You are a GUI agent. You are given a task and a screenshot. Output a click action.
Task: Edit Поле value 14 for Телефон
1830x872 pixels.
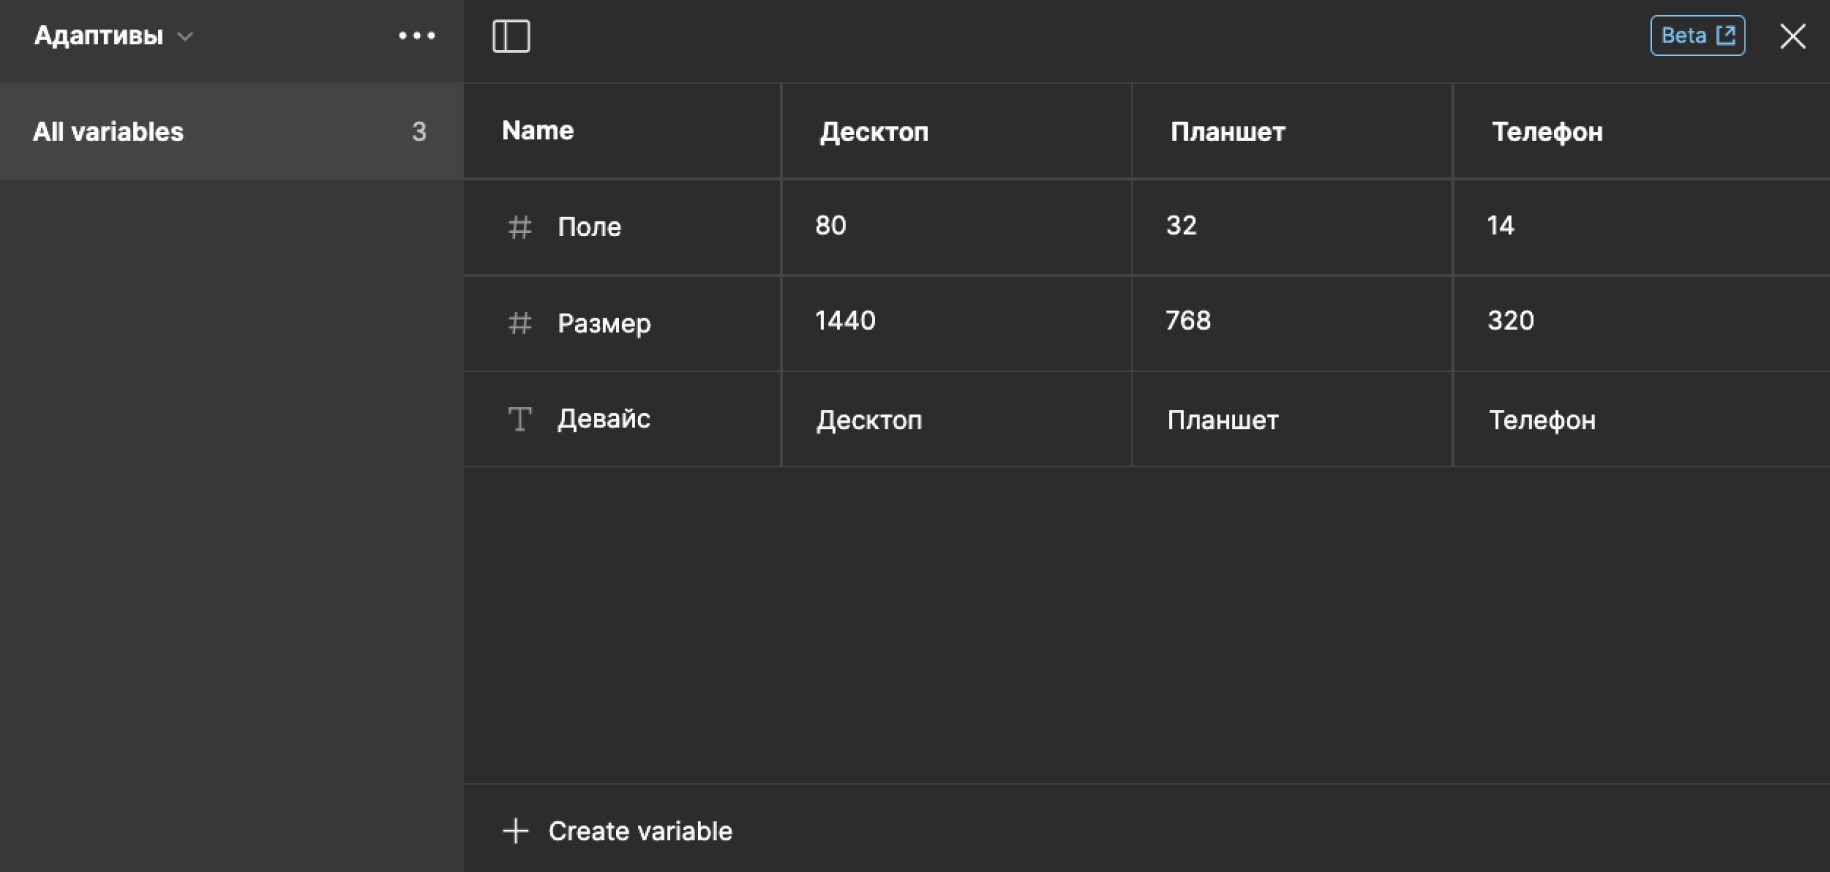1500,226
